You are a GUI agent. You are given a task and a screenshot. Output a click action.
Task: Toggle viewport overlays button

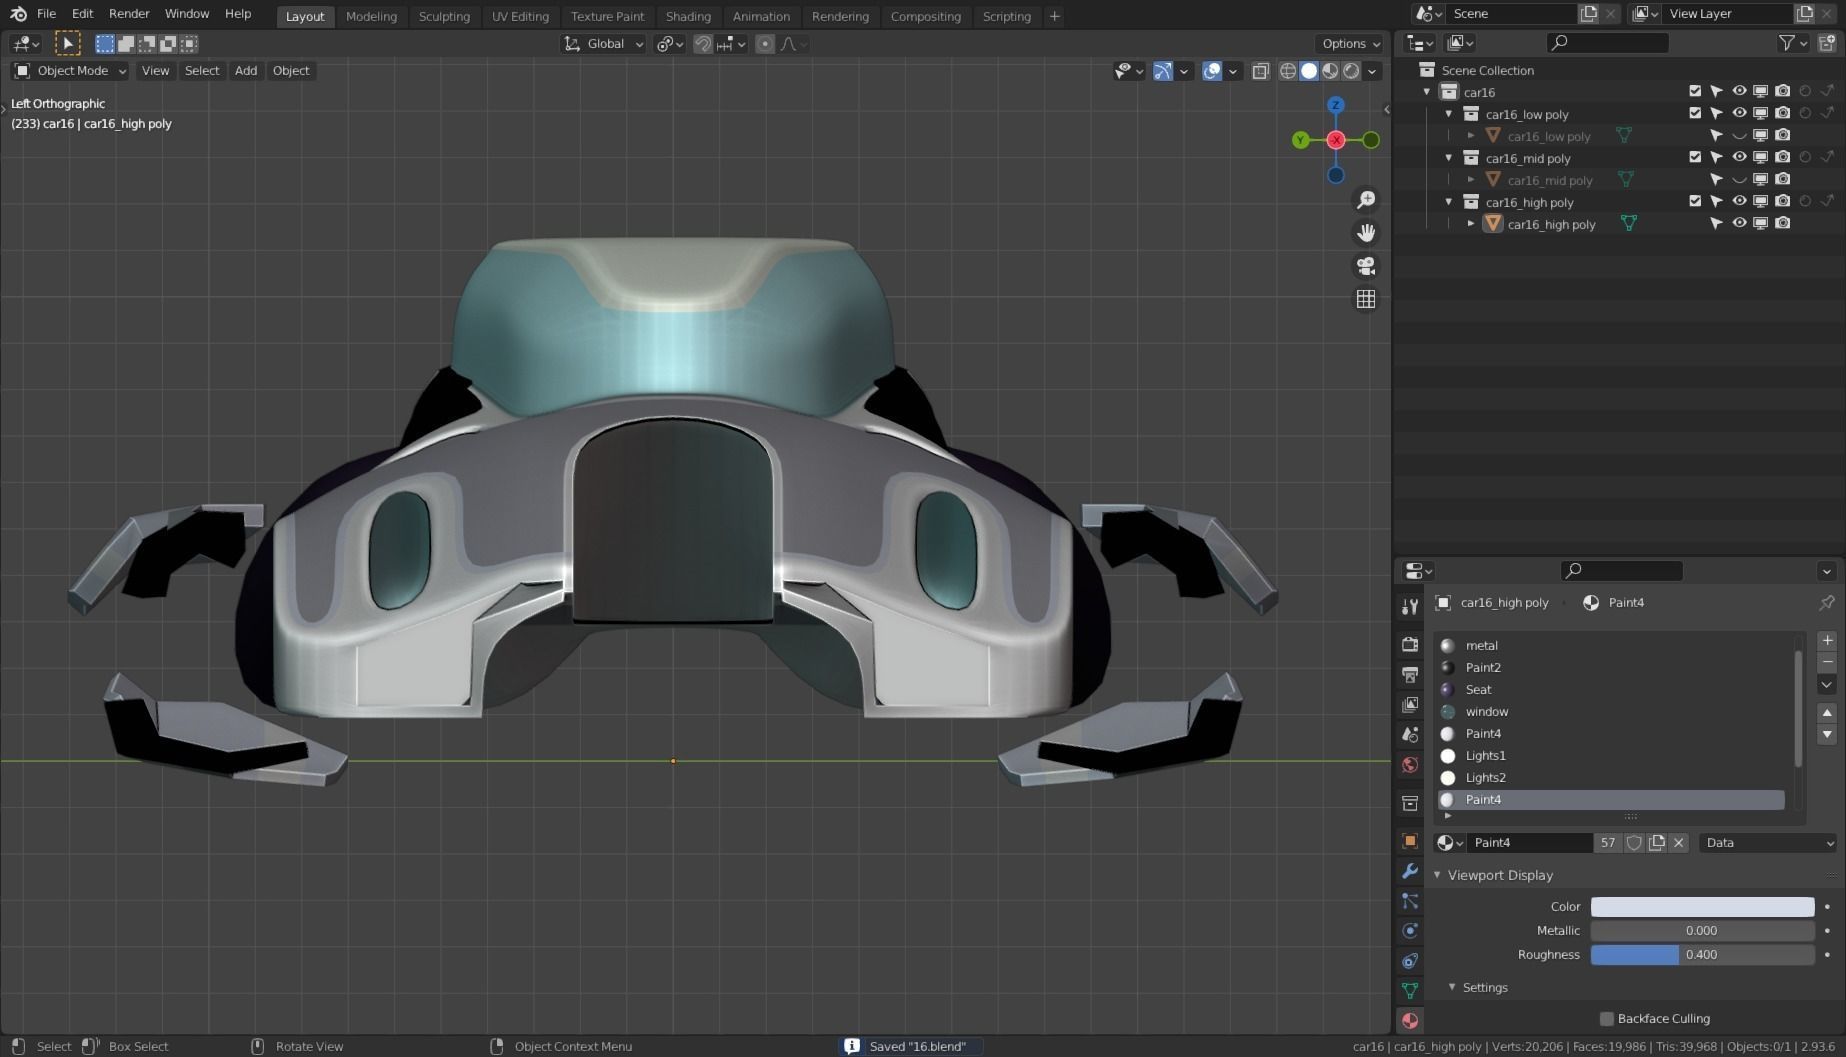[x=1212, y=71]
